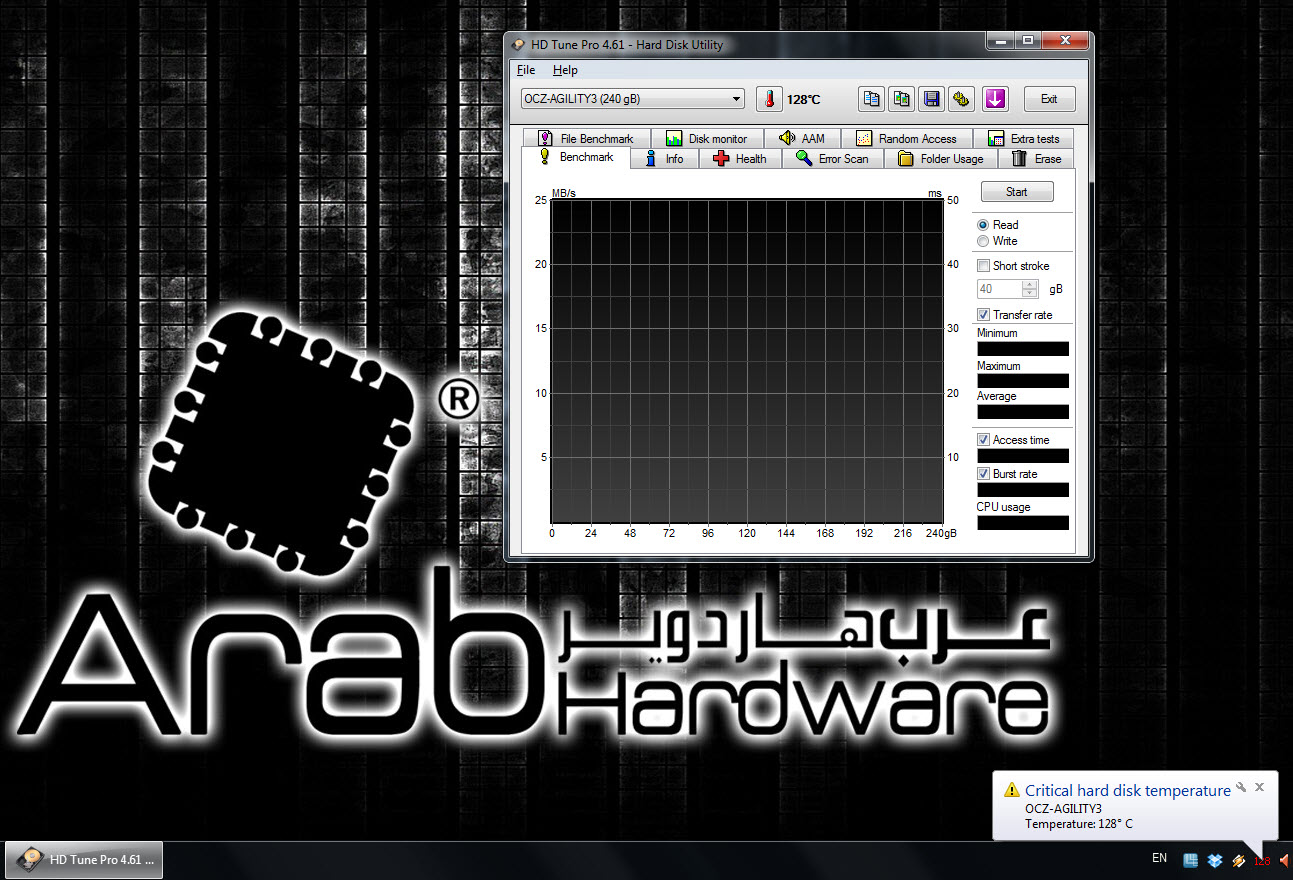Copy results text to clipboard icon
The image size is (1293, 880).
tap(872, 99)
